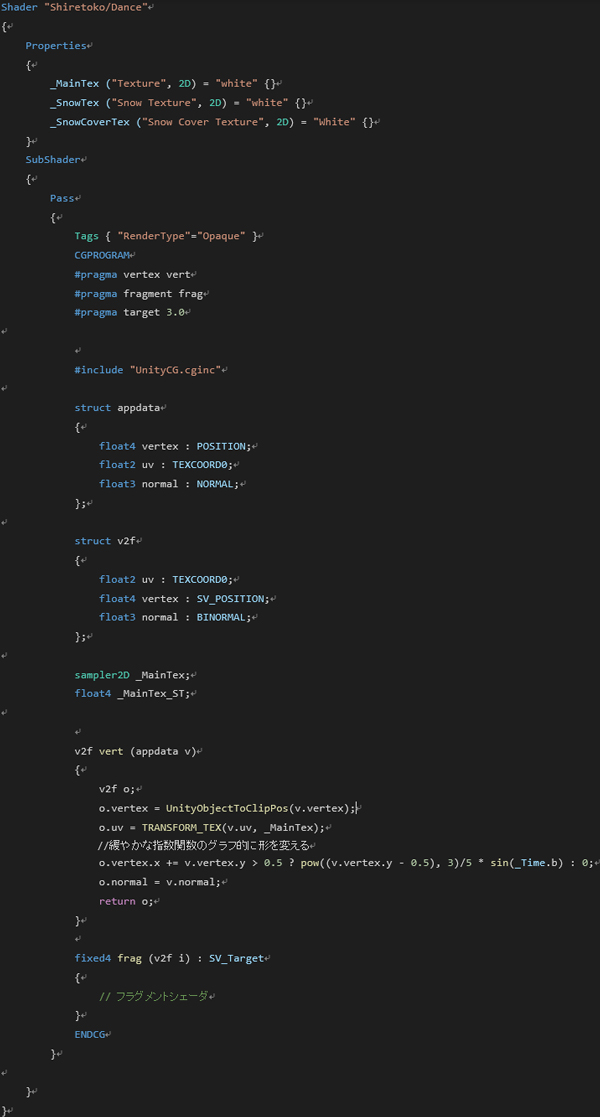
Task: Click the #pragma target 3.0 line
Action: click(x=130, y=312)
